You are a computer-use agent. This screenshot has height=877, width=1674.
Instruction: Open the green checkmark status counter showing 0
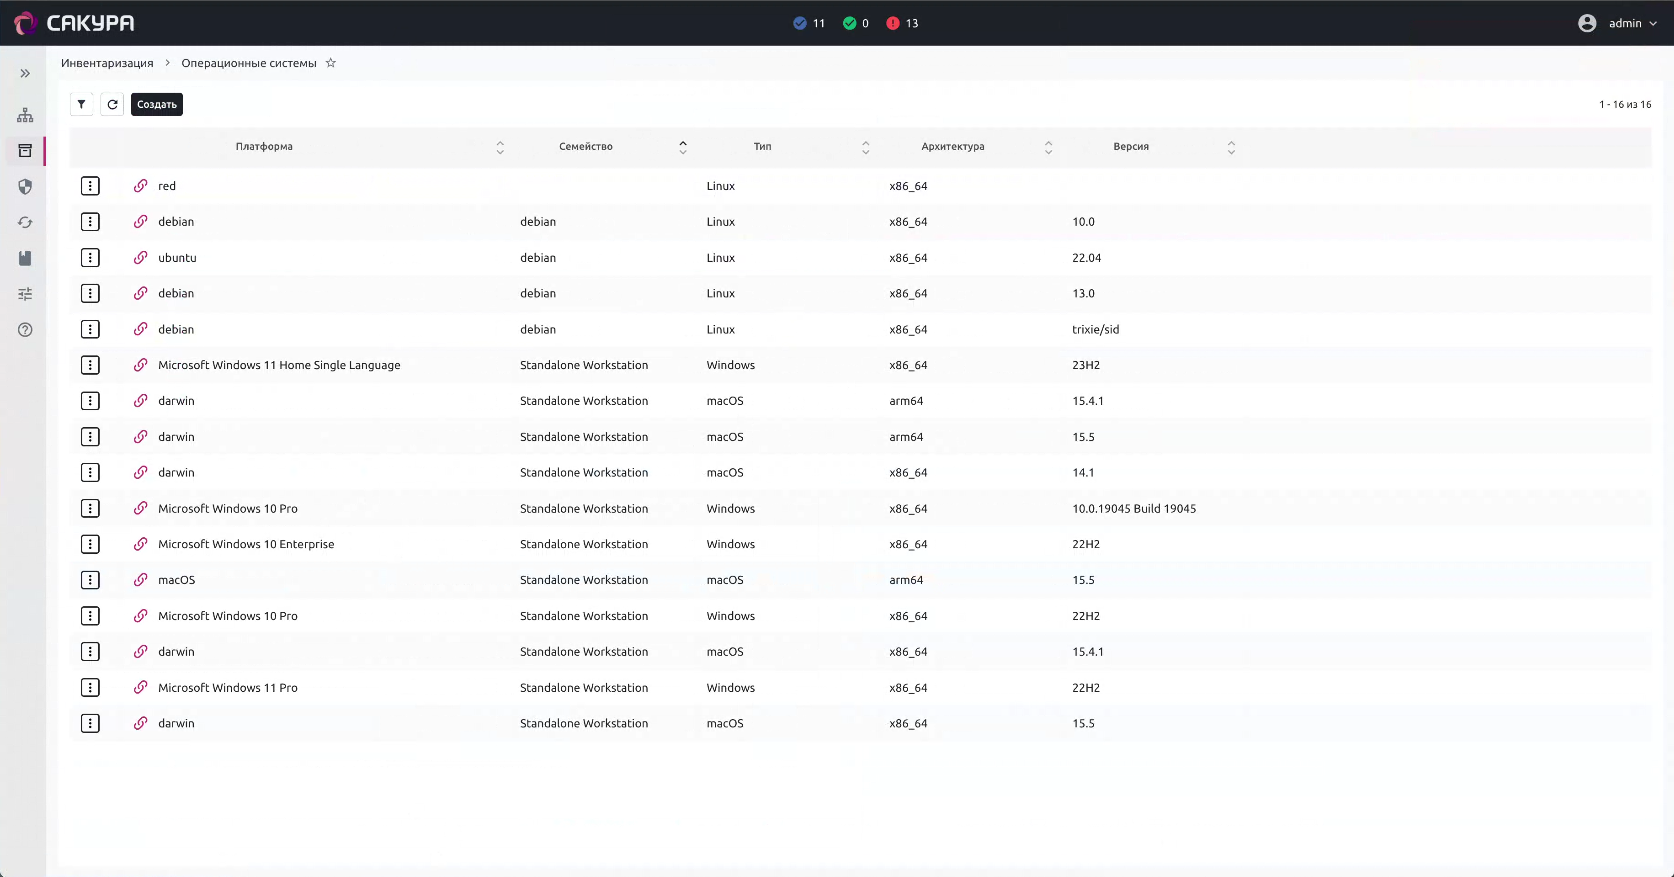tap(856, 23)
